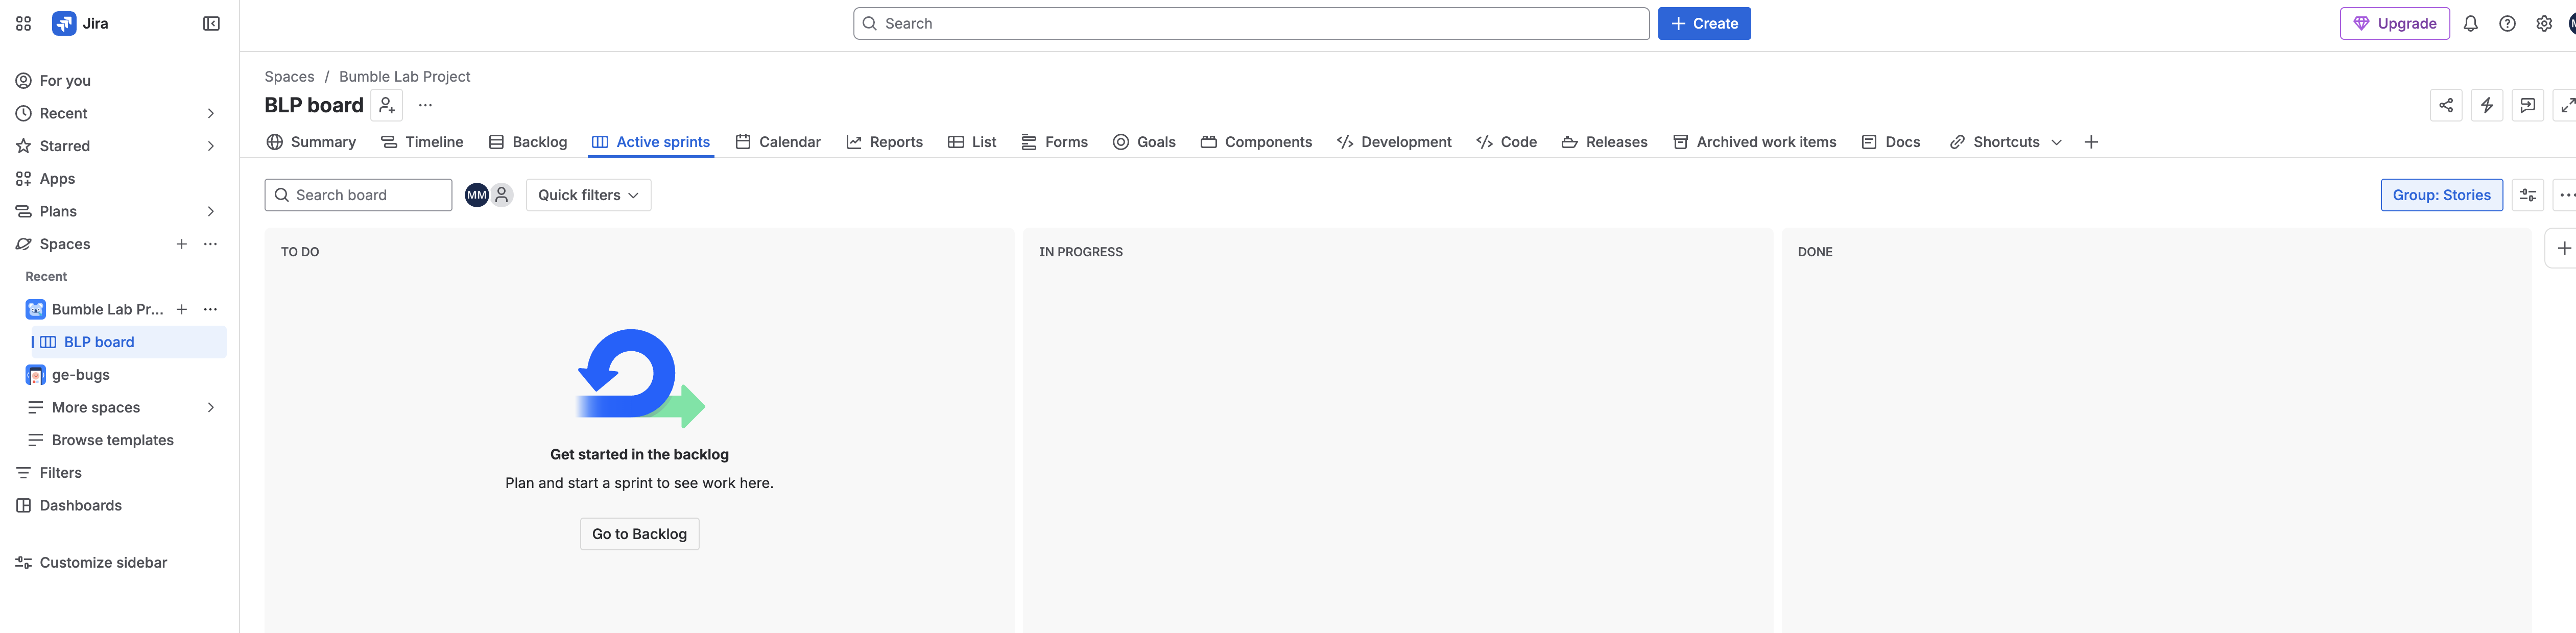This screenshot has height=633, width=2576.
Task: Open the settings gear icon
Action: (x=2544, y=24)
